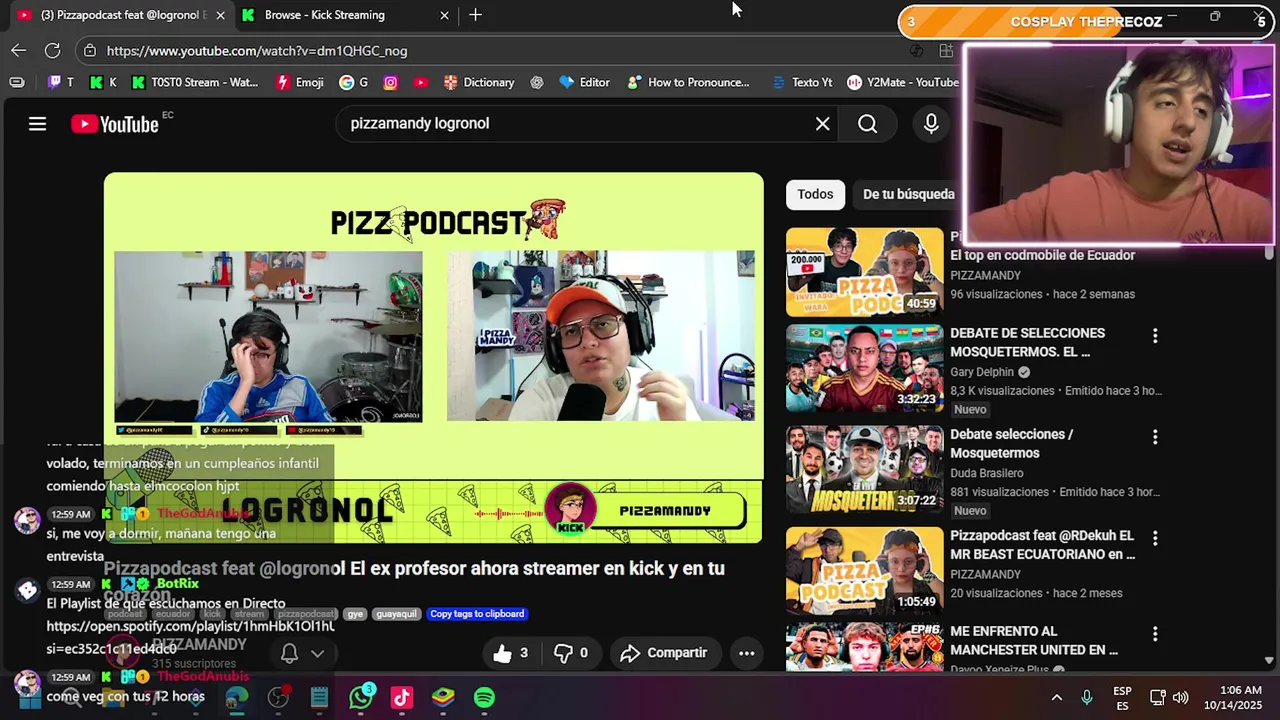
Task: Show hidden system tray icons
Action: point(1056,697)
